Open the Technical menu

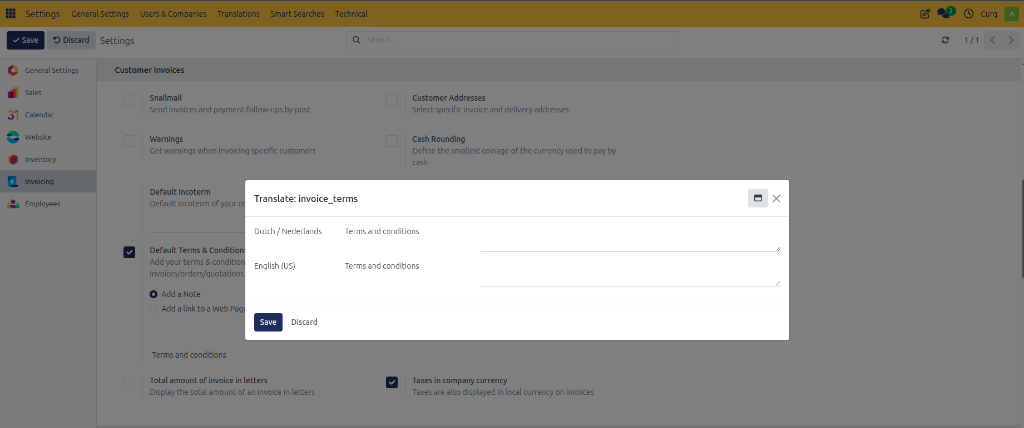[x=351, y=14]
